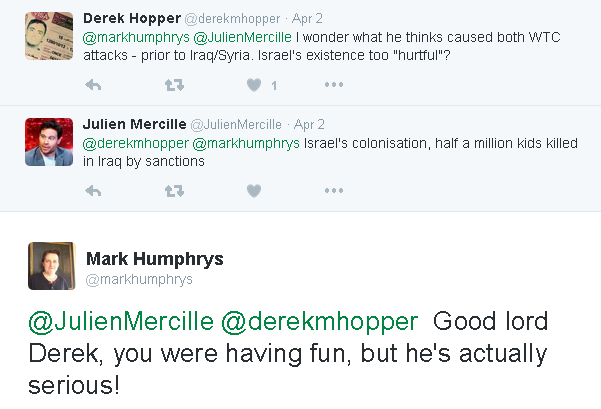Click @derekmhopper mention in Mark Humphrys' tweet
This screenshot has height=409, width=601.
coord(319,322)
